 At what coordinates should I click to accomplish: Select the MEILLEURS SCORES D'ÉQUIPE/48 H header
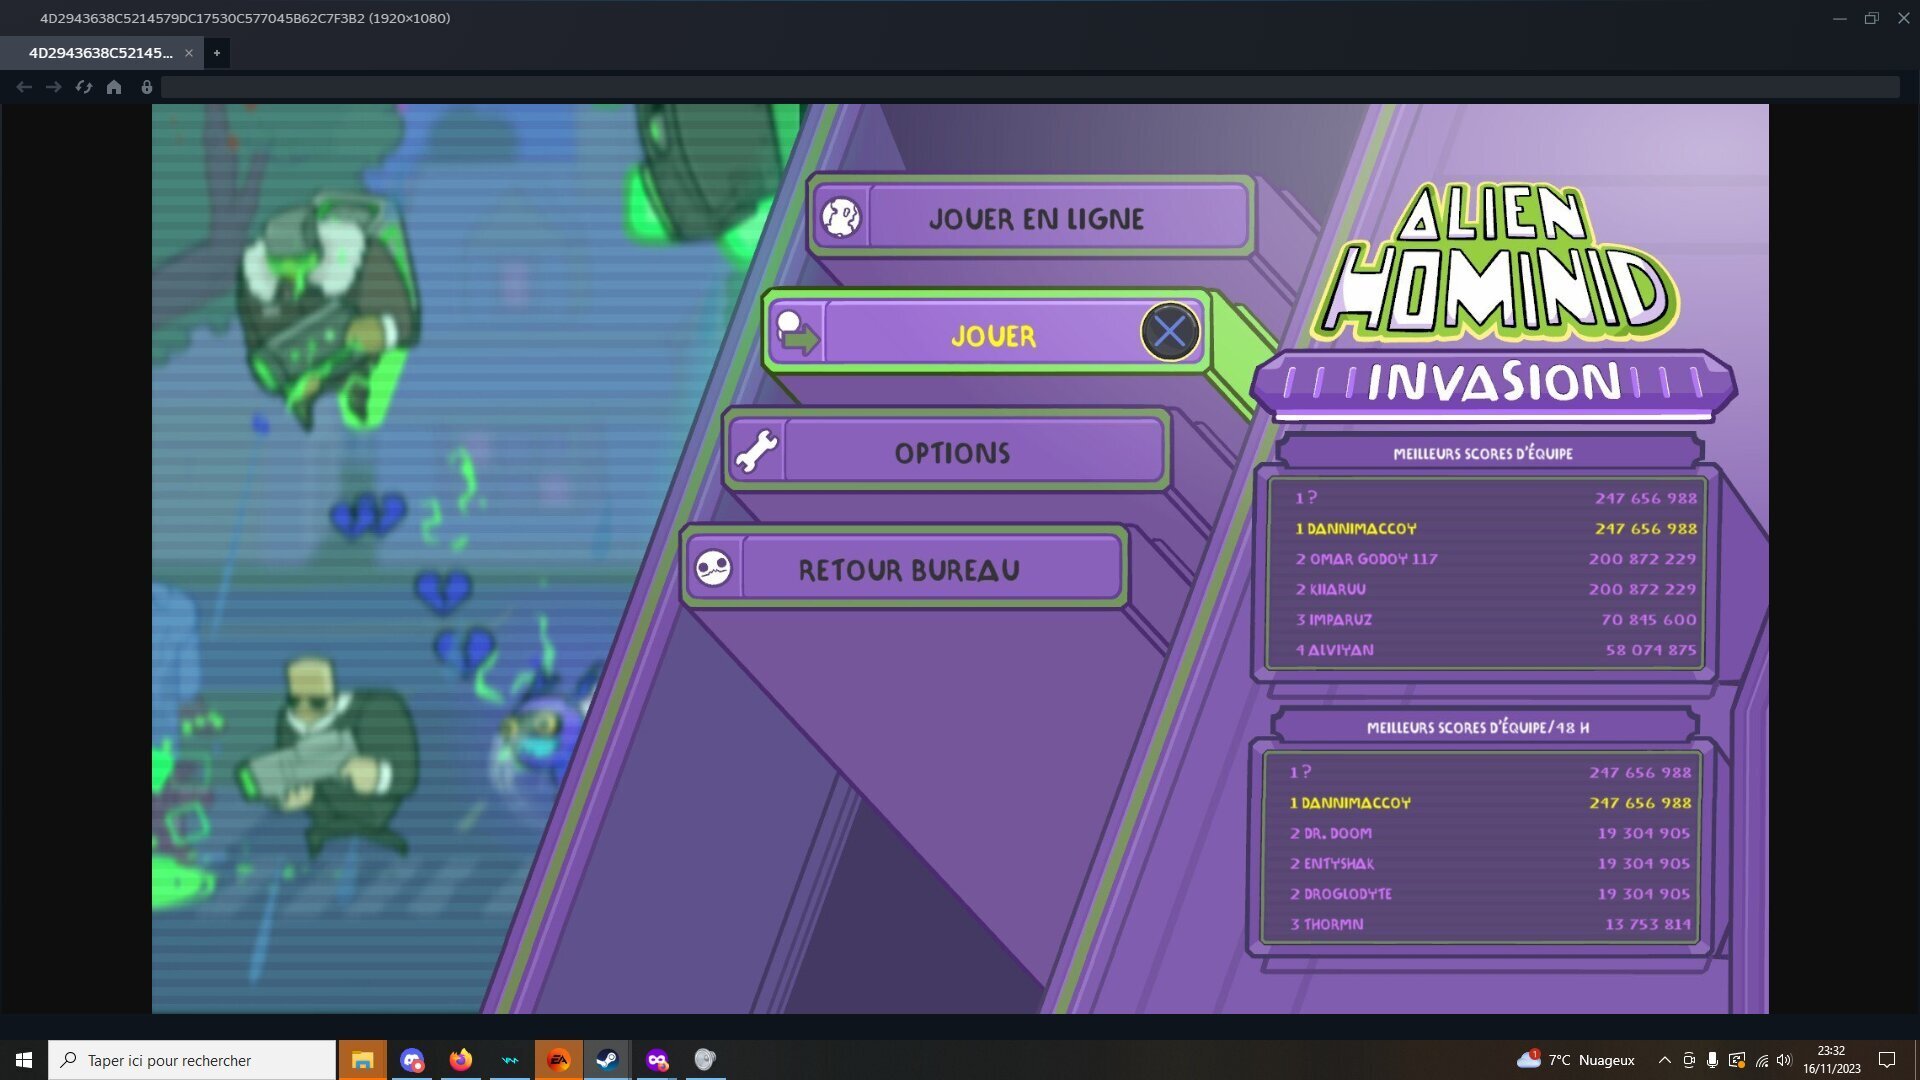tap(1478, 728)
